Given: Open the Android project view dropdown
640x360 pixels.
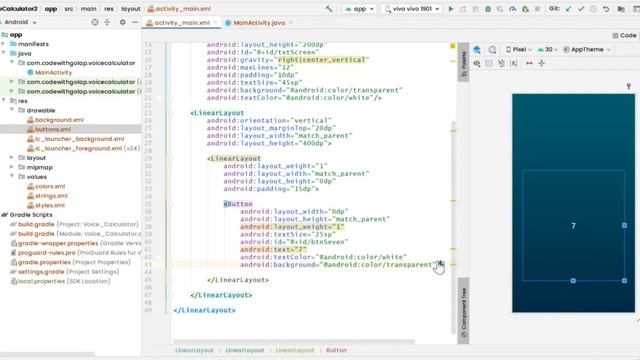Looking at the screenshot, I should (19, 22).
